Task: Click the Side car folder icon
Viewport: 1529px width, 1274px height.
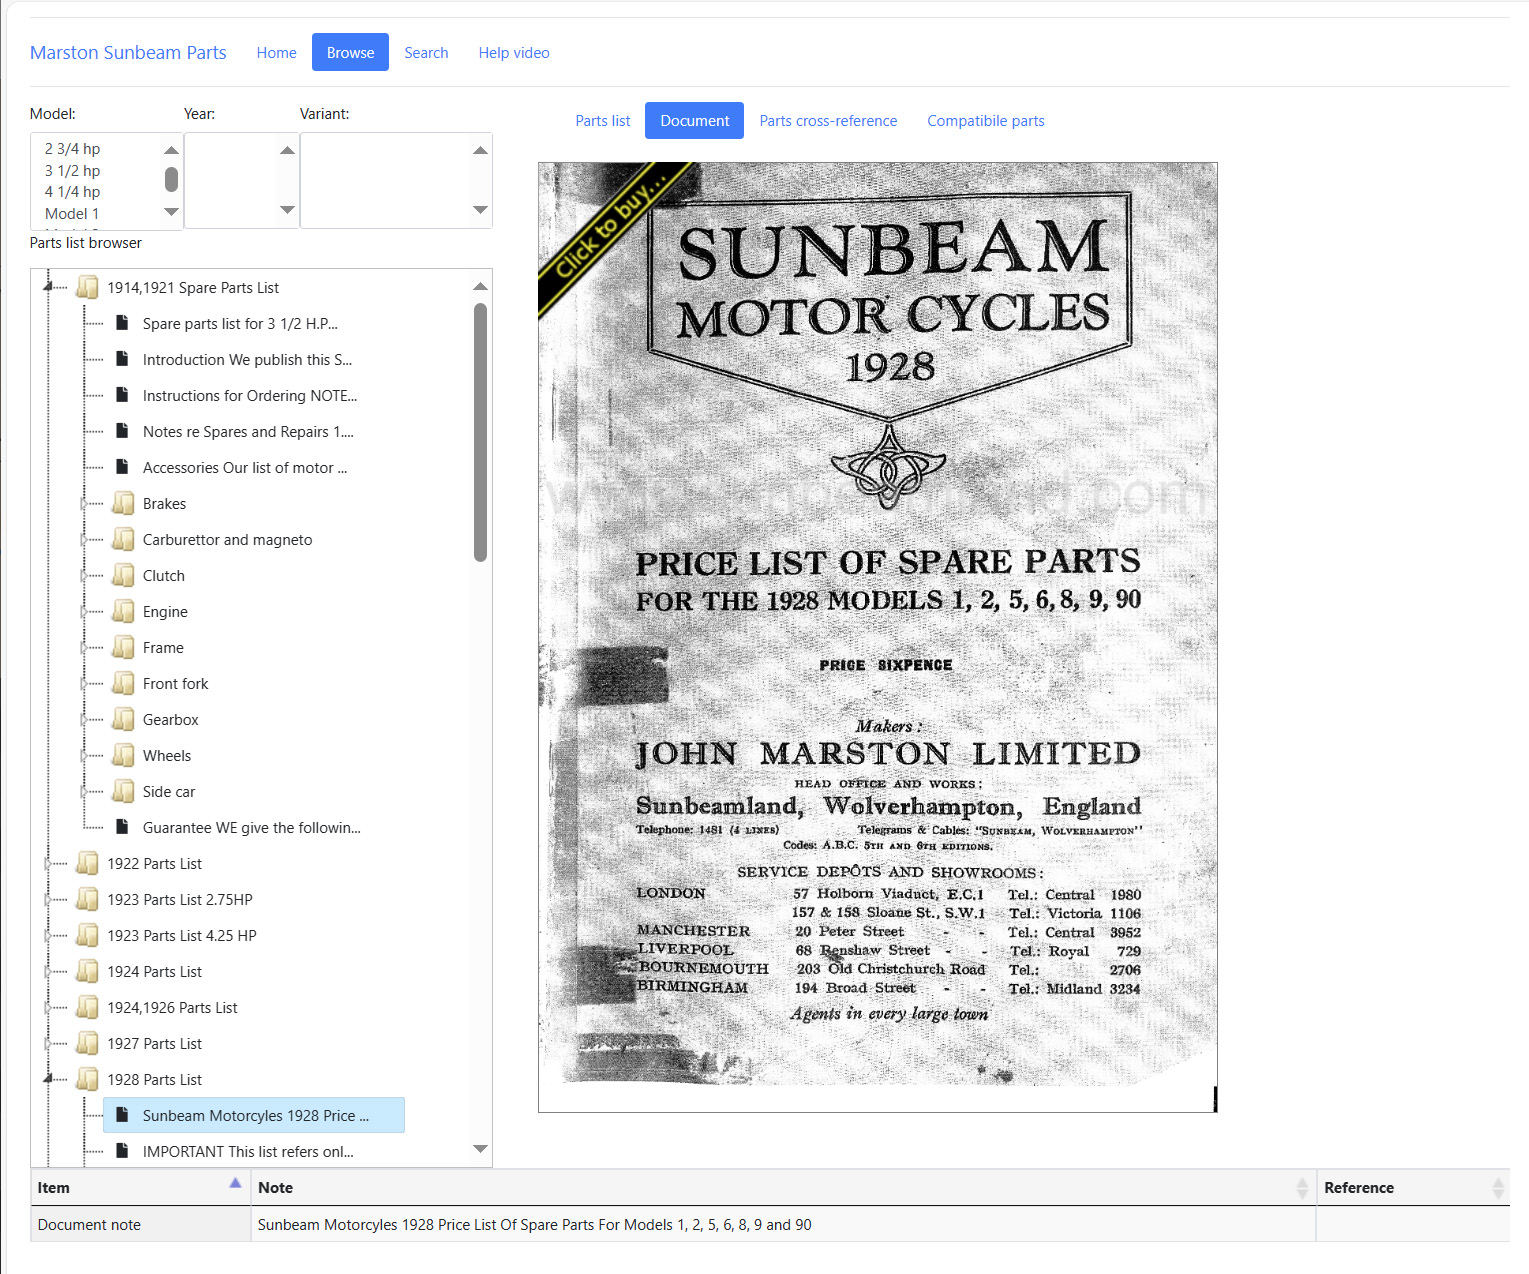Action: [x=123, y=791]
